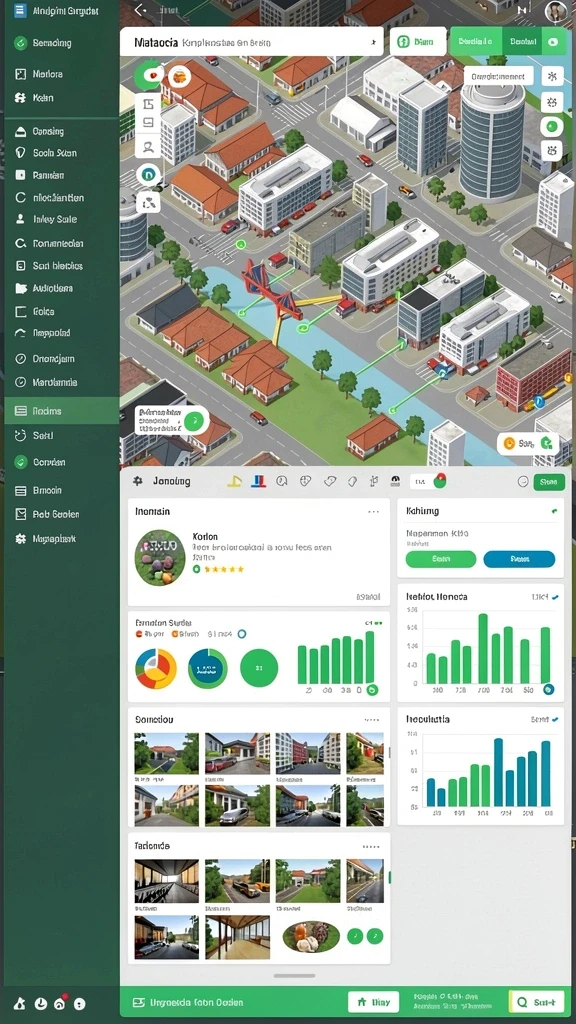Click the lower square layer tool on map

coord(148,122)
